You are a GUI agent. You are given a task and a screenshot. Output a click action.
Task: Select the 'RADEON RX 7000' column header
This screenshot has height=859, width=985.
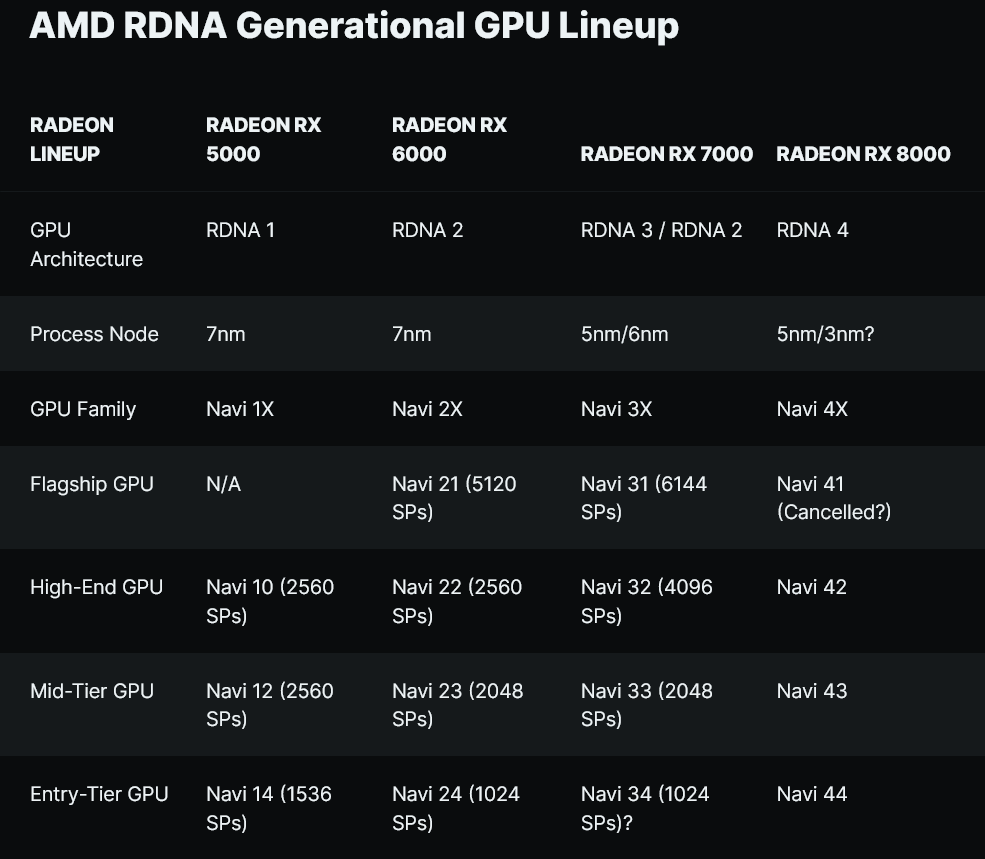click(x=667, y=154)
